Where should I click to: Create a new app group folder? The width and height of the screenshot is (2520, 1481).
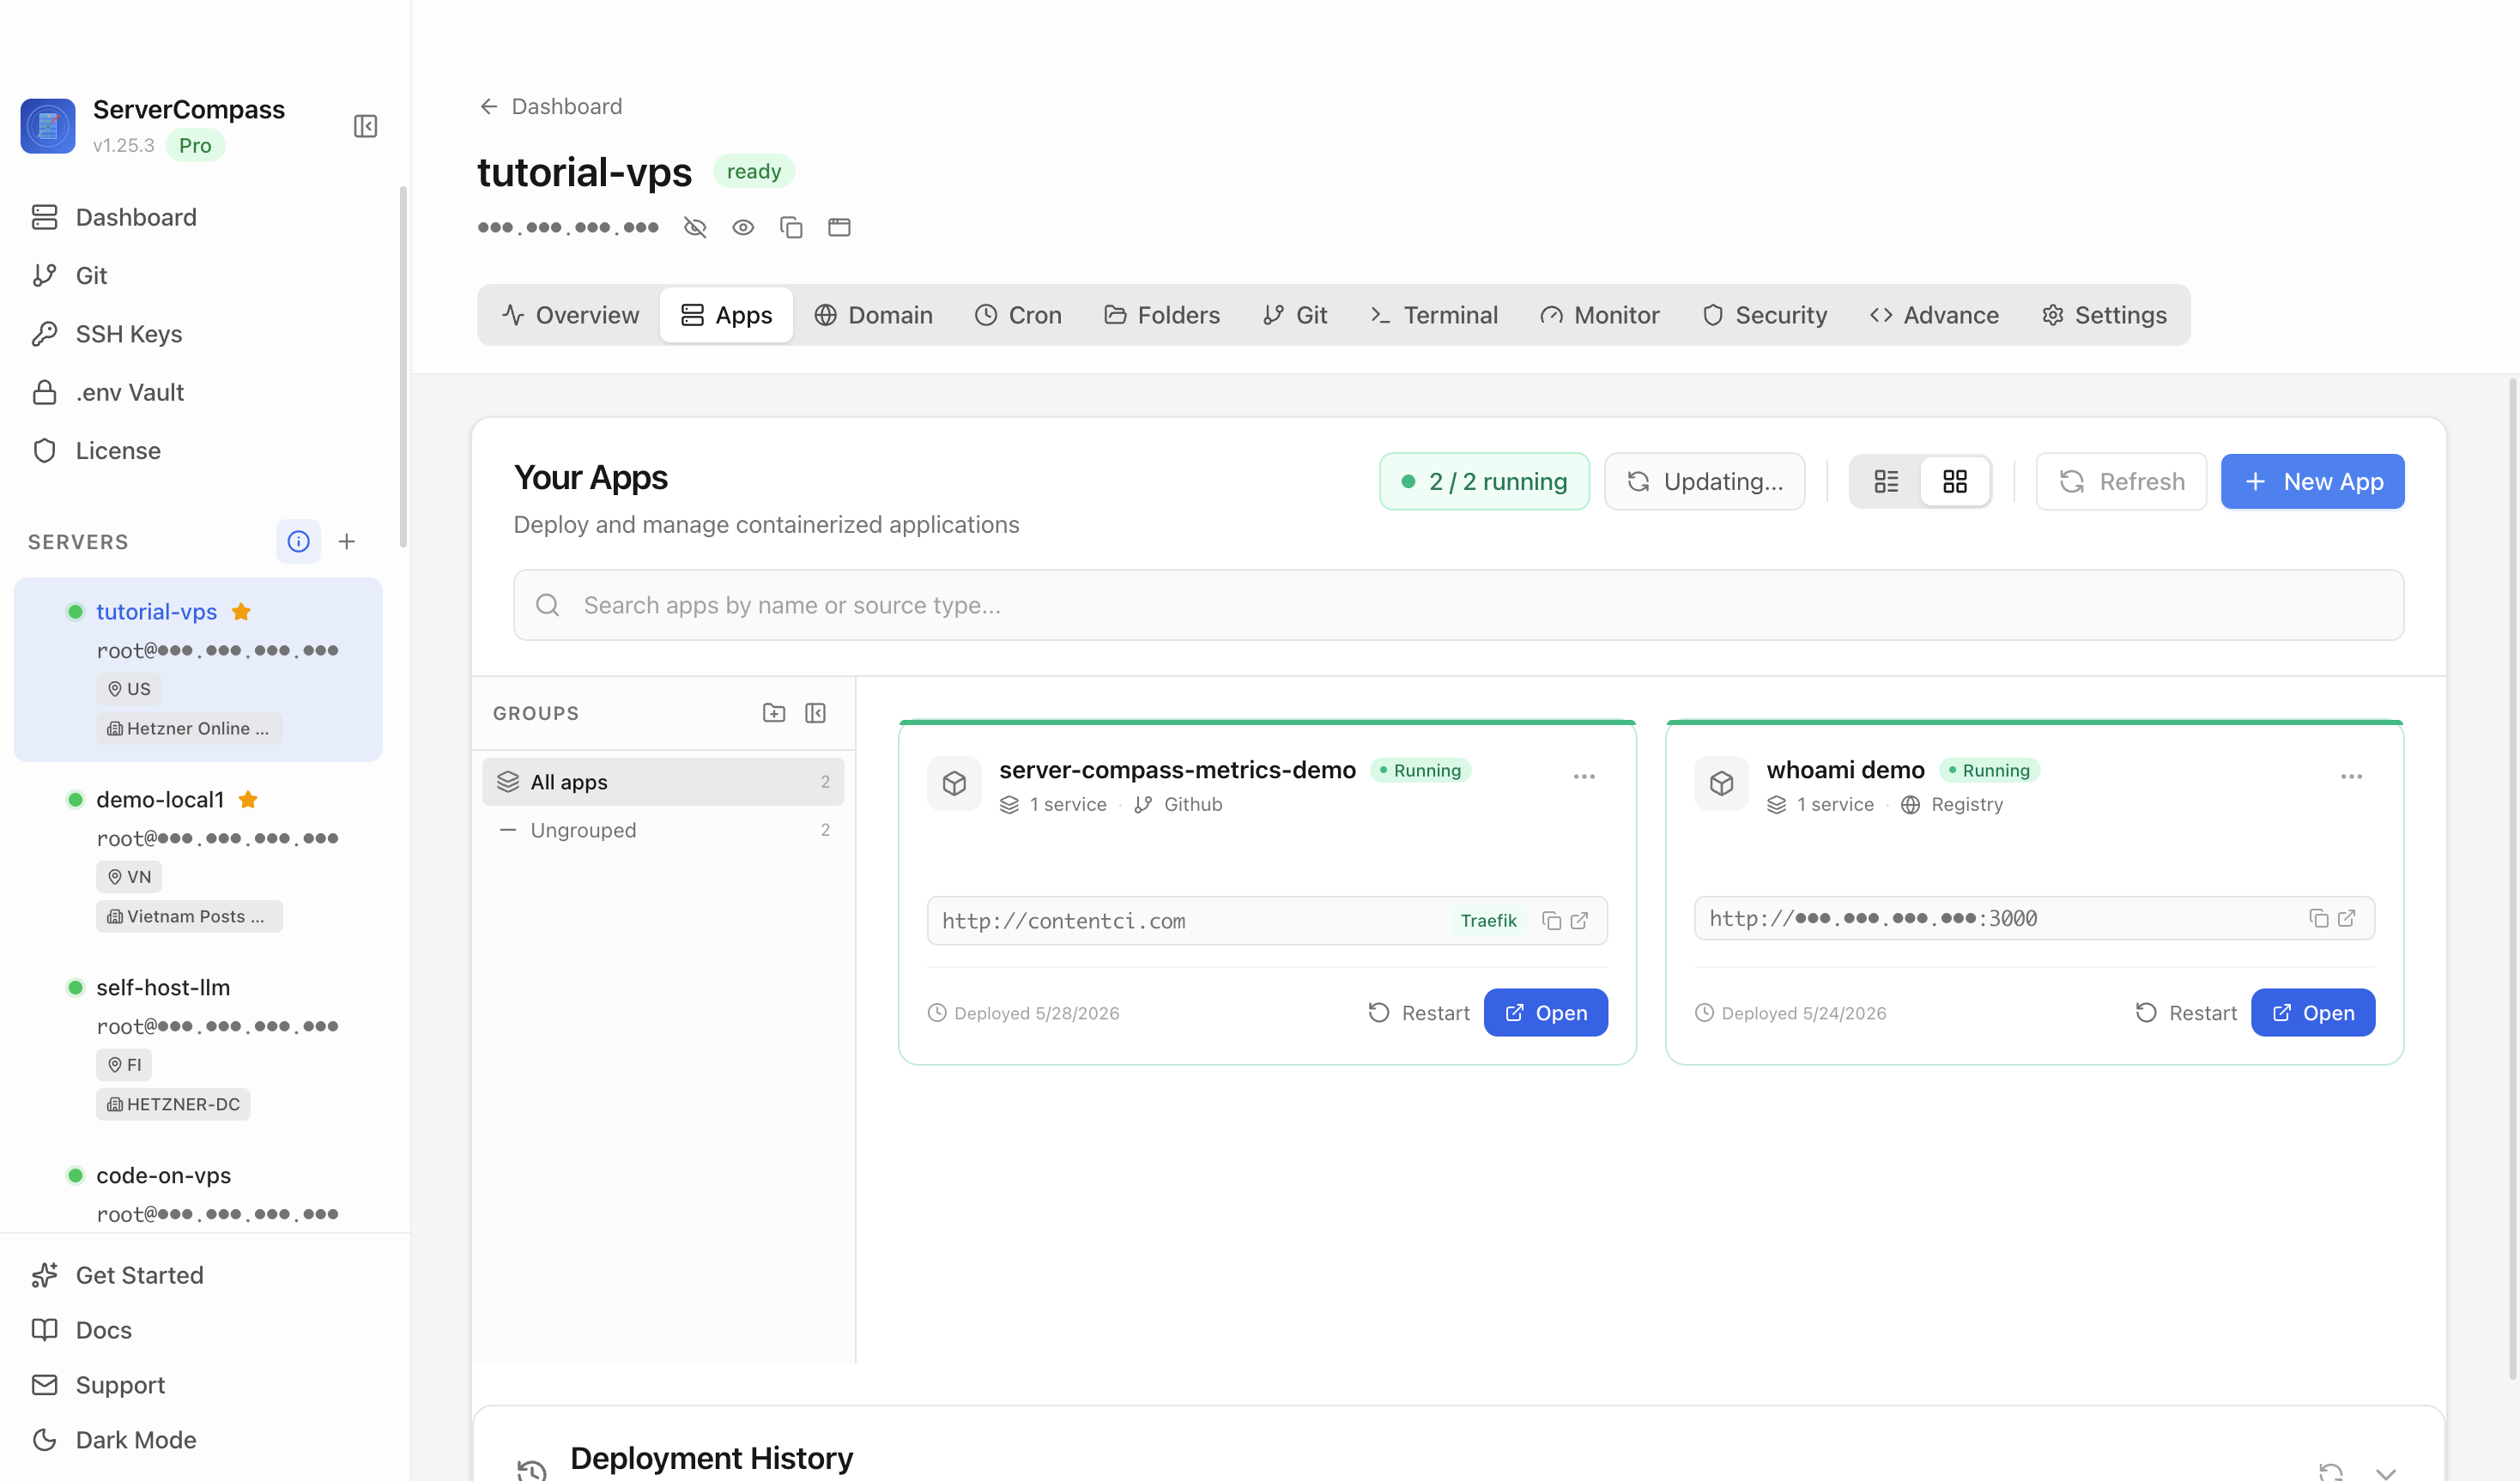coord(774,713)
